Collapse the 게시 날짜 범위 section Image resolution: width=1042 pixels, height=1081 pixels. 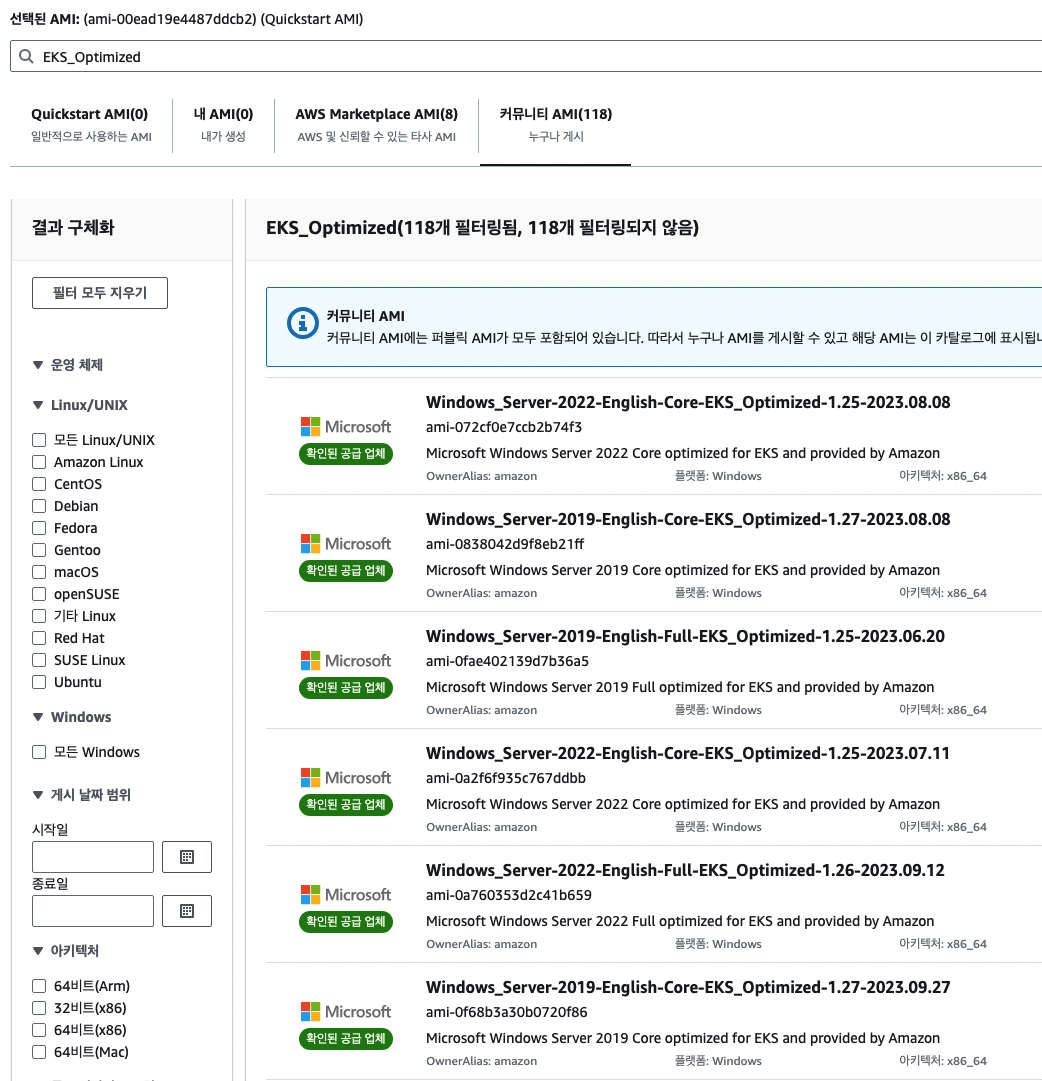click(38, 795)
